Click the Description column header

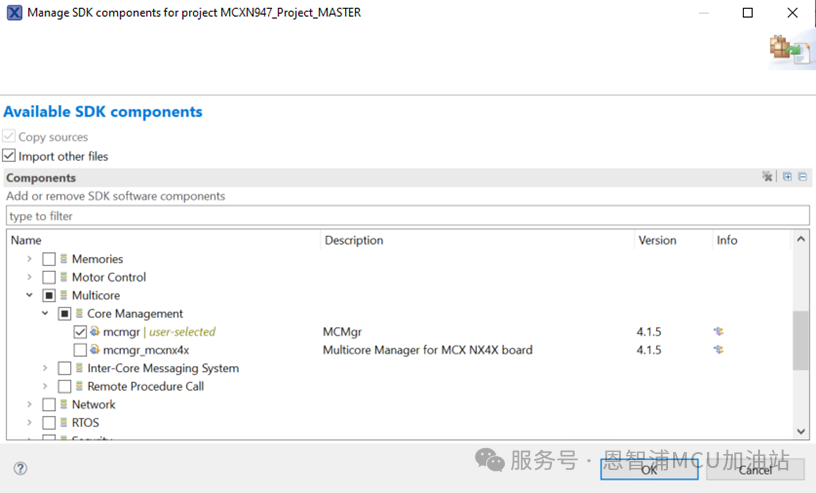tap(477, 240)
